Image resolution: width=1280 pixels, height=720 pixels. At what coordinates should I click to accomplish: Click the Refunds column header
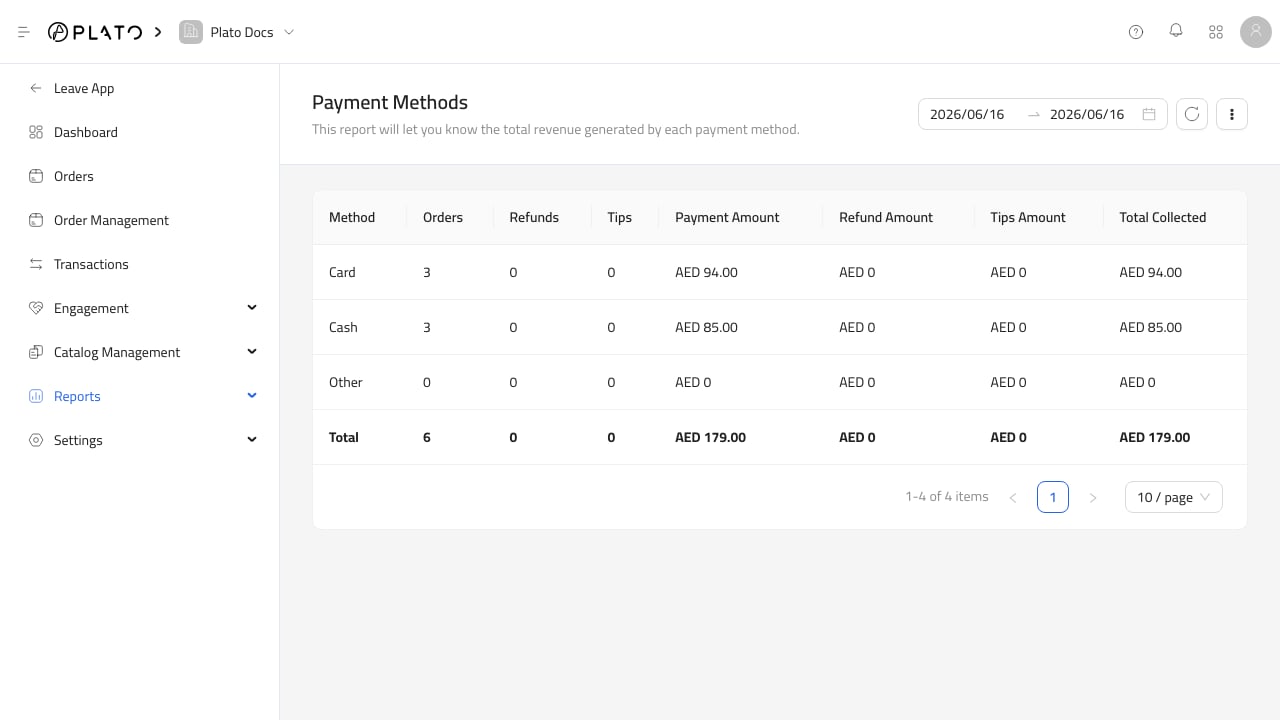[x=534, y=217]
